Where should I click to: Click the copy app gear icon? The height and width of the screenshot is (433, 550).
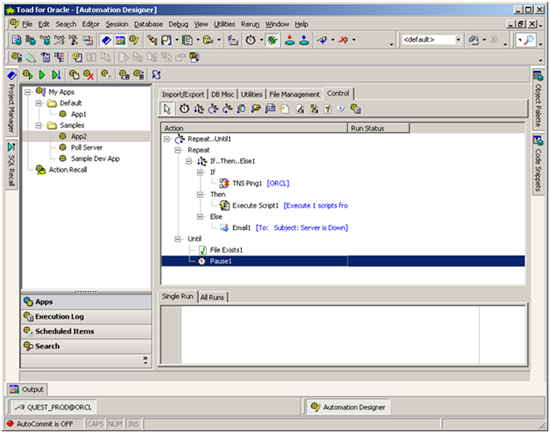(x=74, y=75)
